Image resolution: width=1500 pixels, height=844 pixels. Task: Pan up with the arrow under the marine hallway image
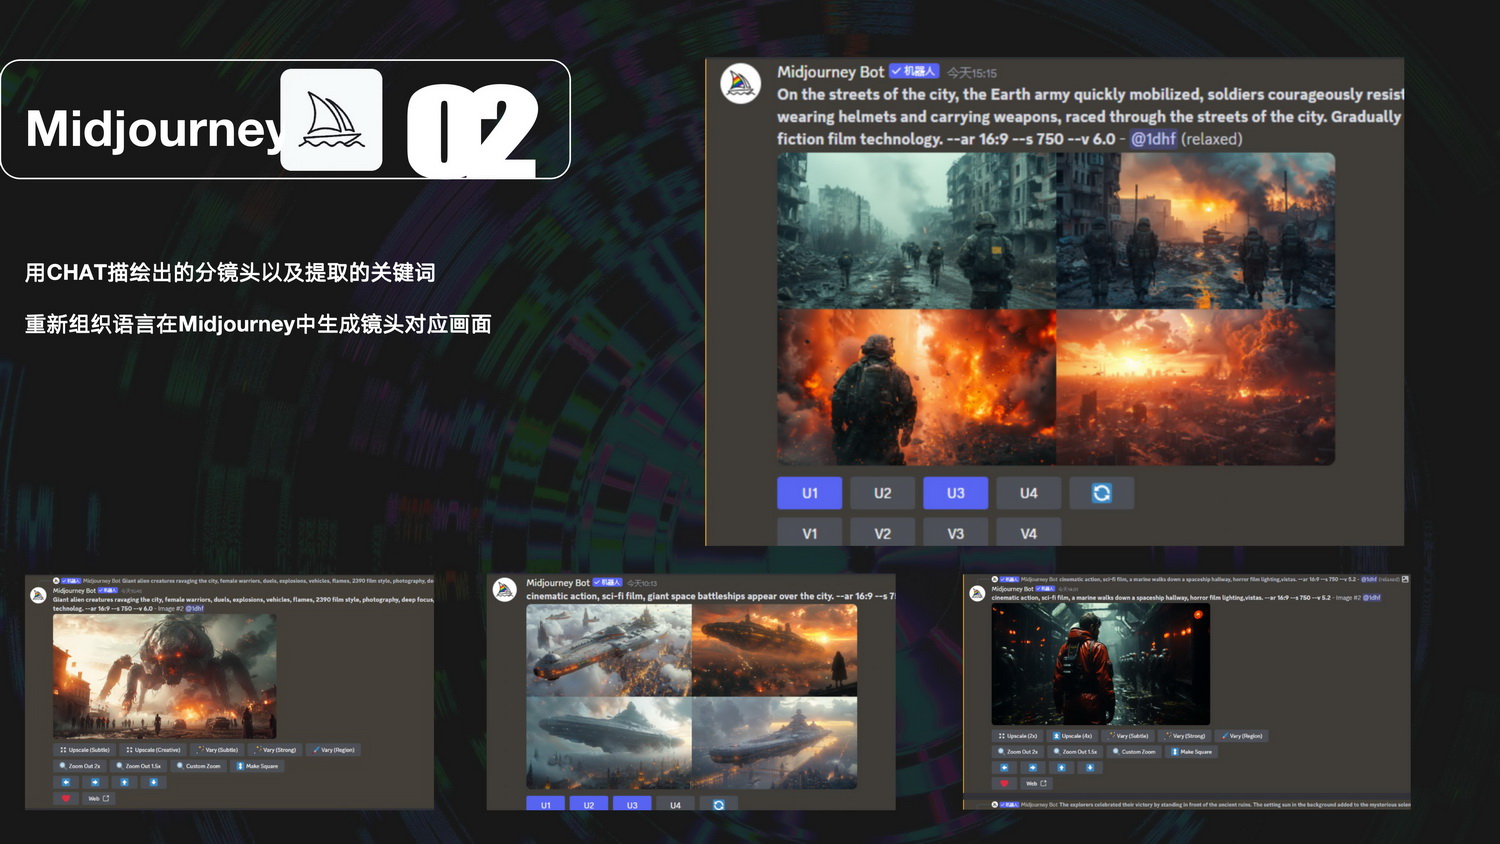coord(1061,768)
